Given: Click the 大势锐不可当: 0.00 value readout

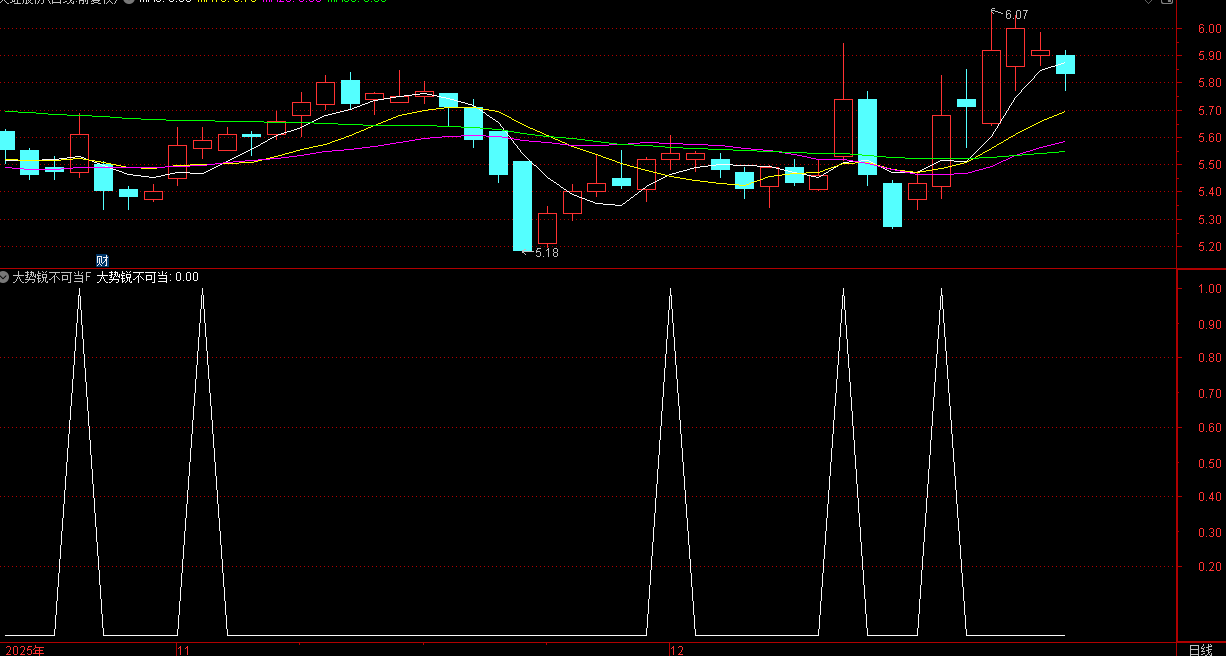Looking at the screenshot, I should [x=148, y=277].
